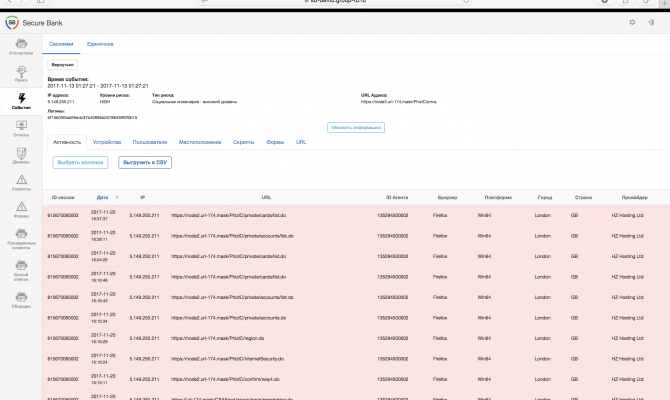Open the Формы warning section

pos(21,210)
